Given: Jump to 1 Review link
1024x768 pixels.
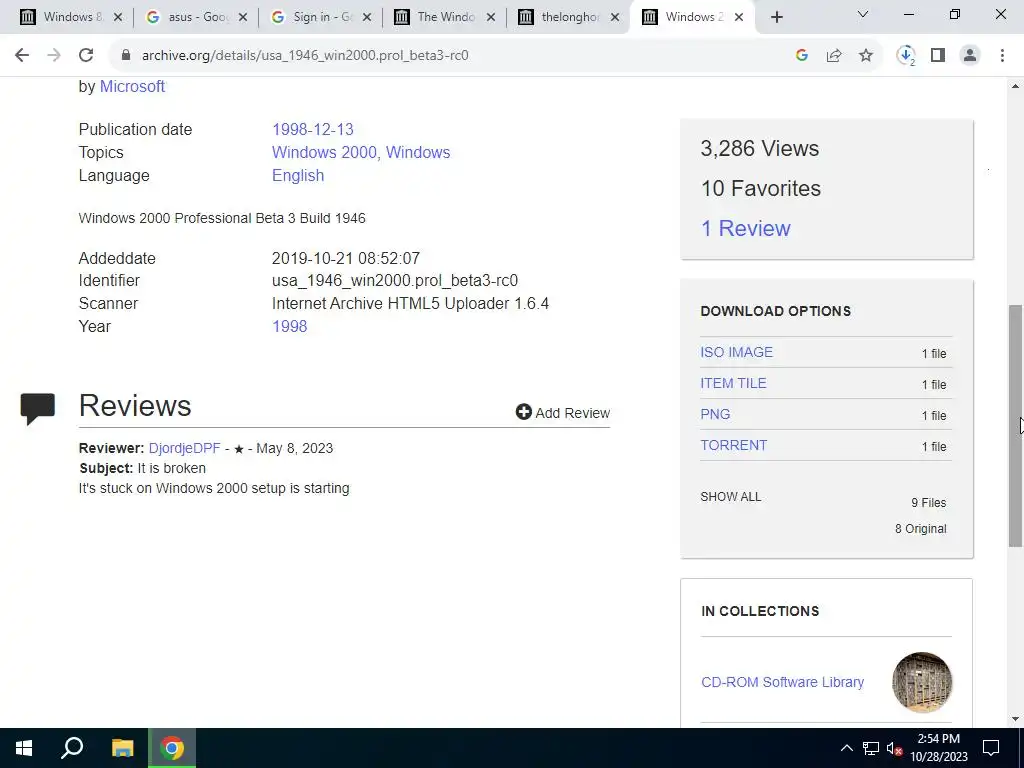Looking at the screenshot, I should pos(745,229).
